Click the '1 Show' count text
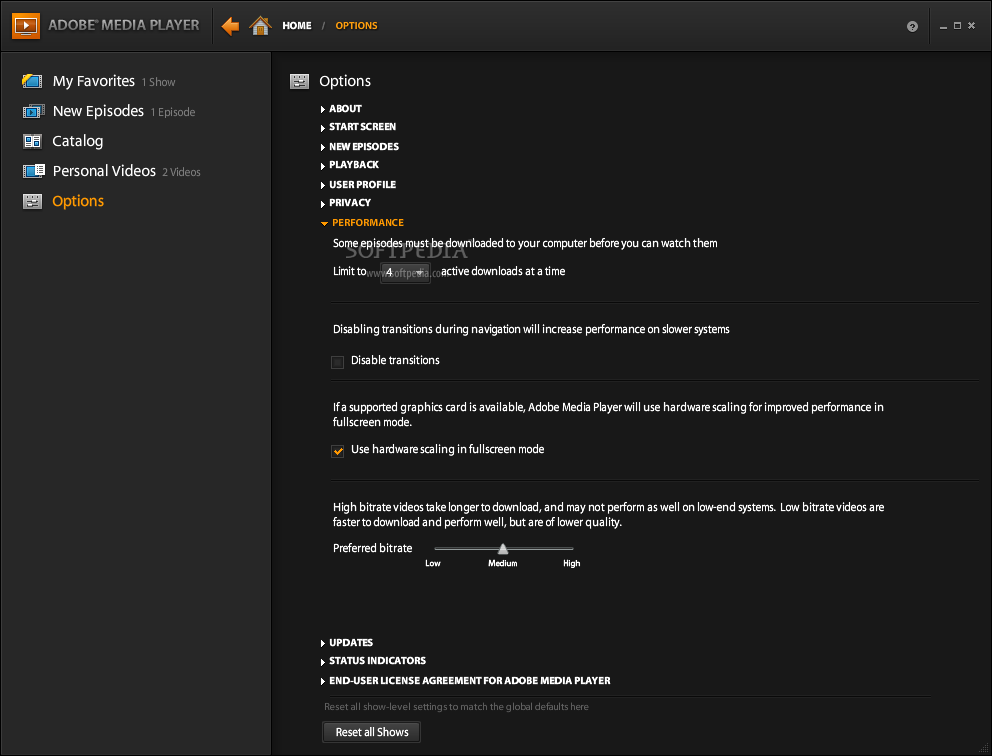The image size is (992, 756). coord(158,82)
